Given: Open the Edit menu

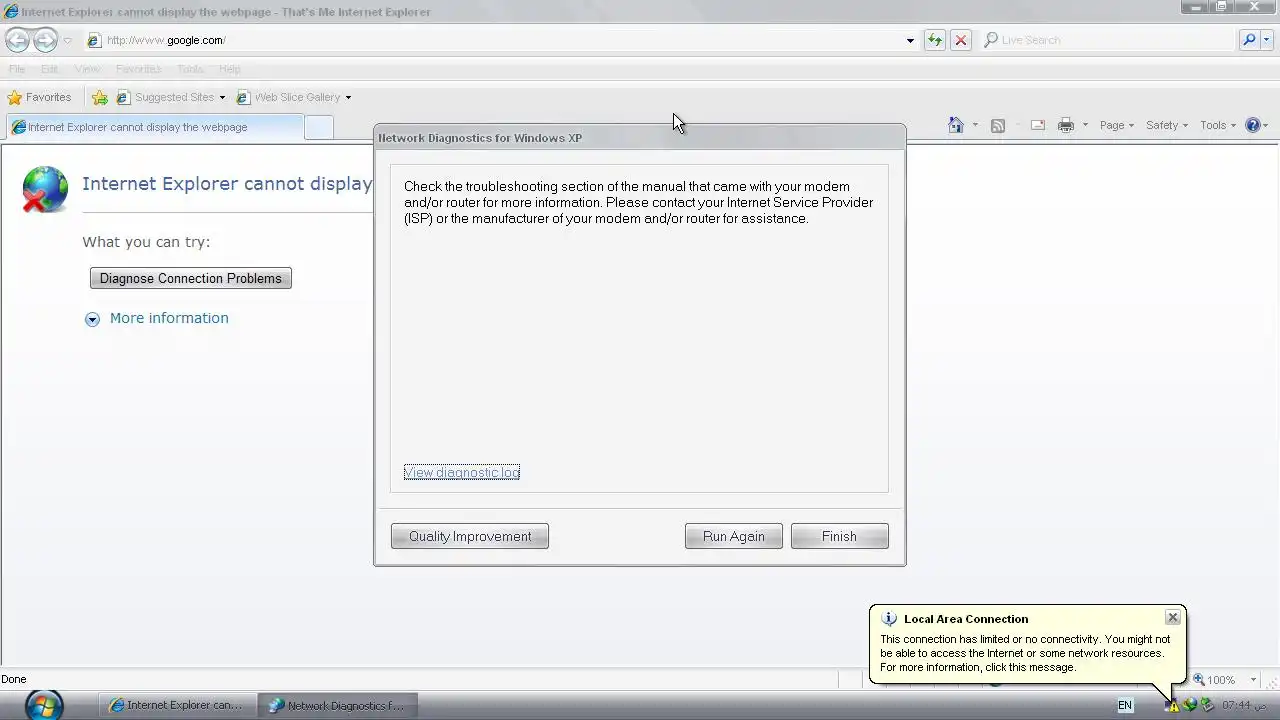Looking at the screenshot, I should [49, 69].
